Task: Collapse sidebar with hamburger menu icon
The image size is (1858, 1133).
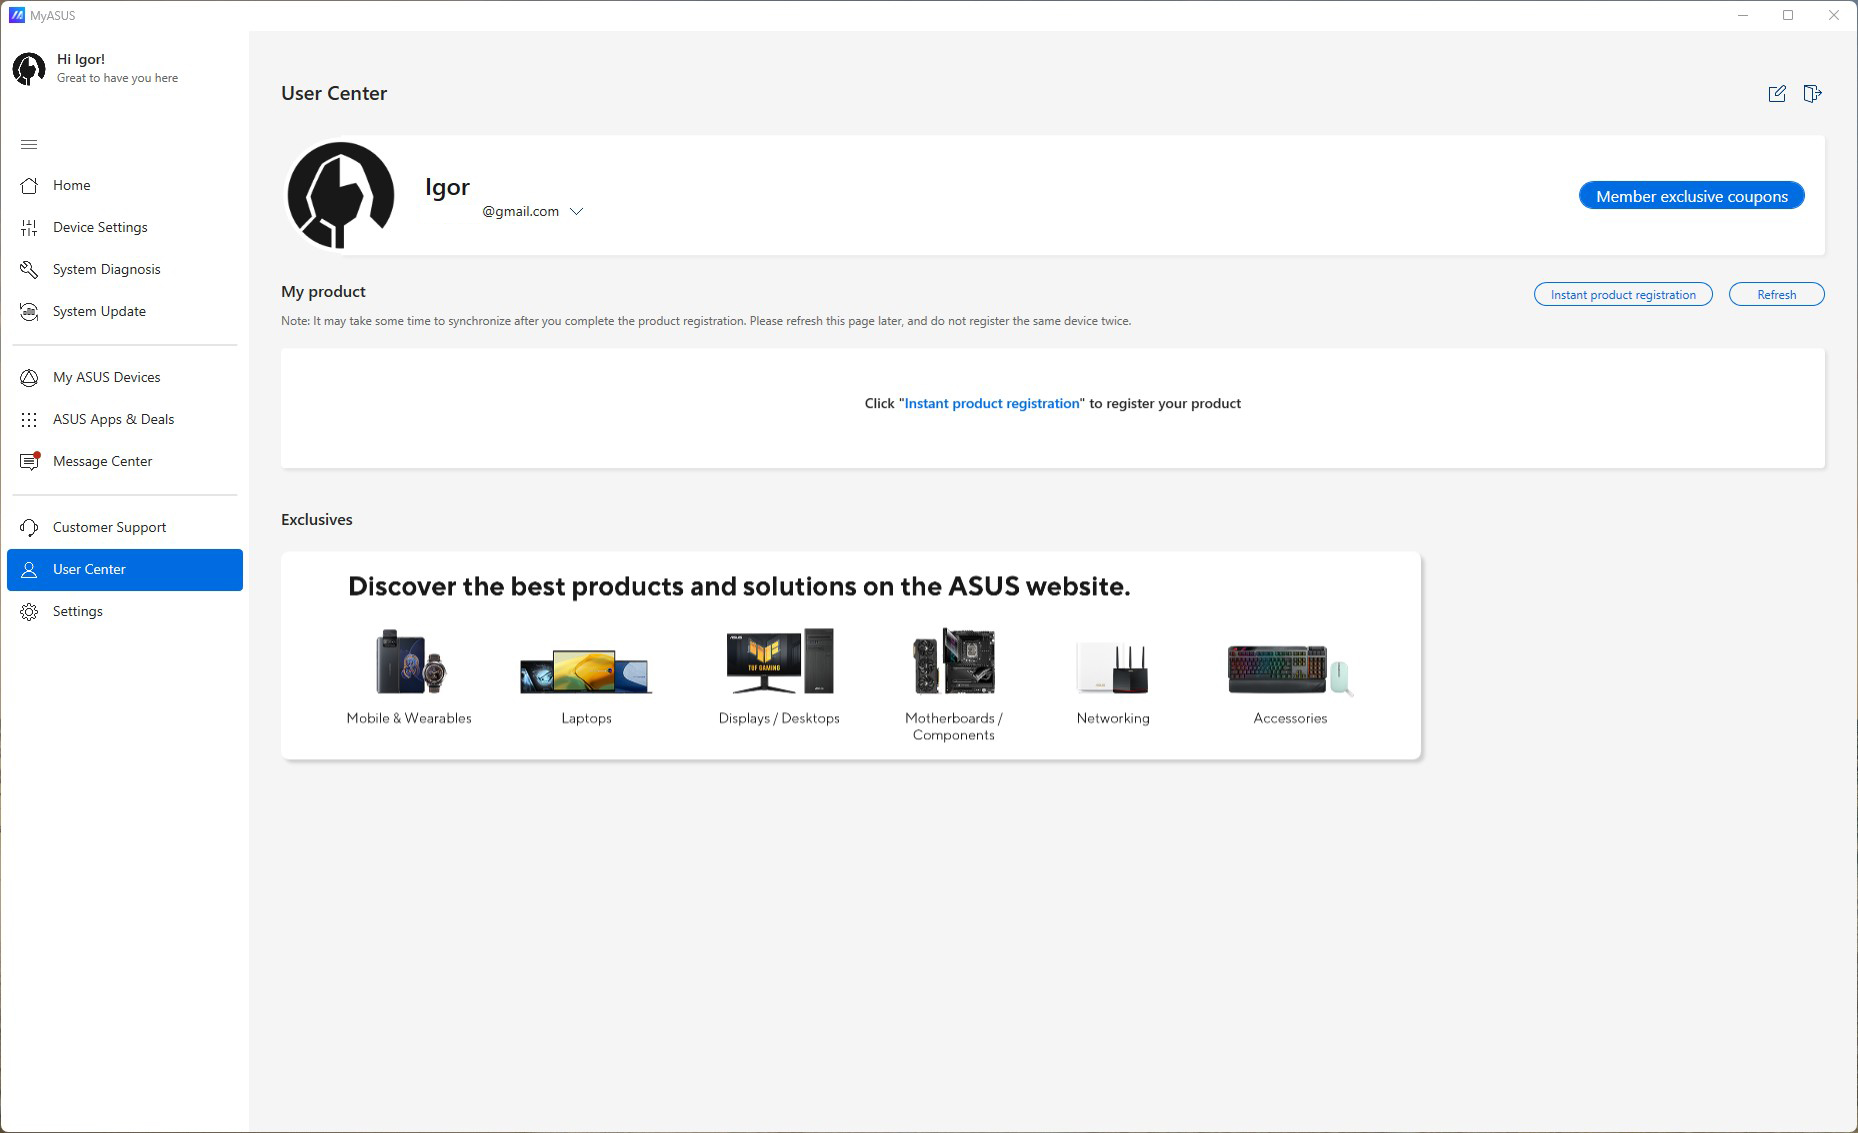Action: 29,145
